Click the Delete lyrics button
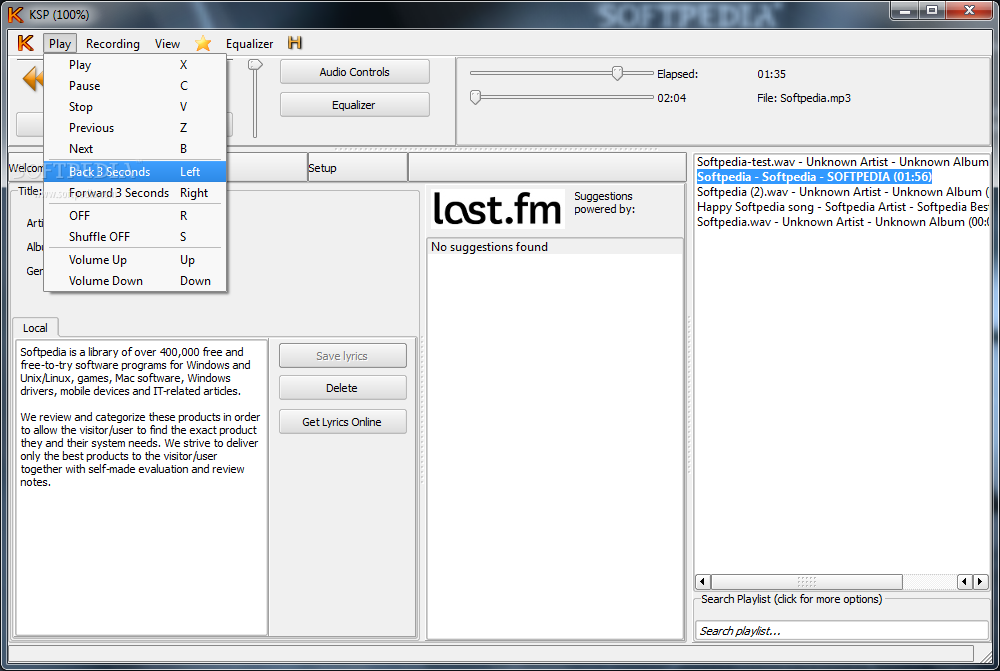Image resolution: width=1000 pixels, height=671 pixels. point(342,388)
